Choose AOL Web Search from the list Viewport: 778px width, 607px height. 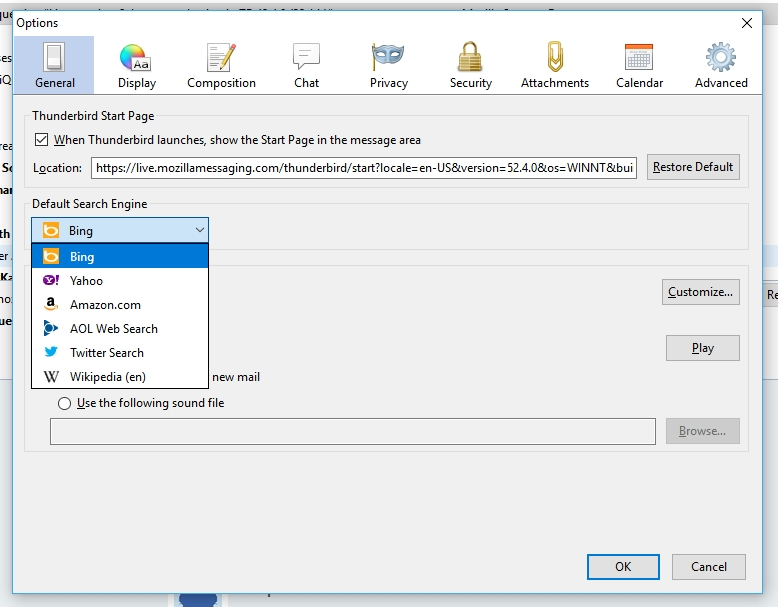(x=120, y=328)
